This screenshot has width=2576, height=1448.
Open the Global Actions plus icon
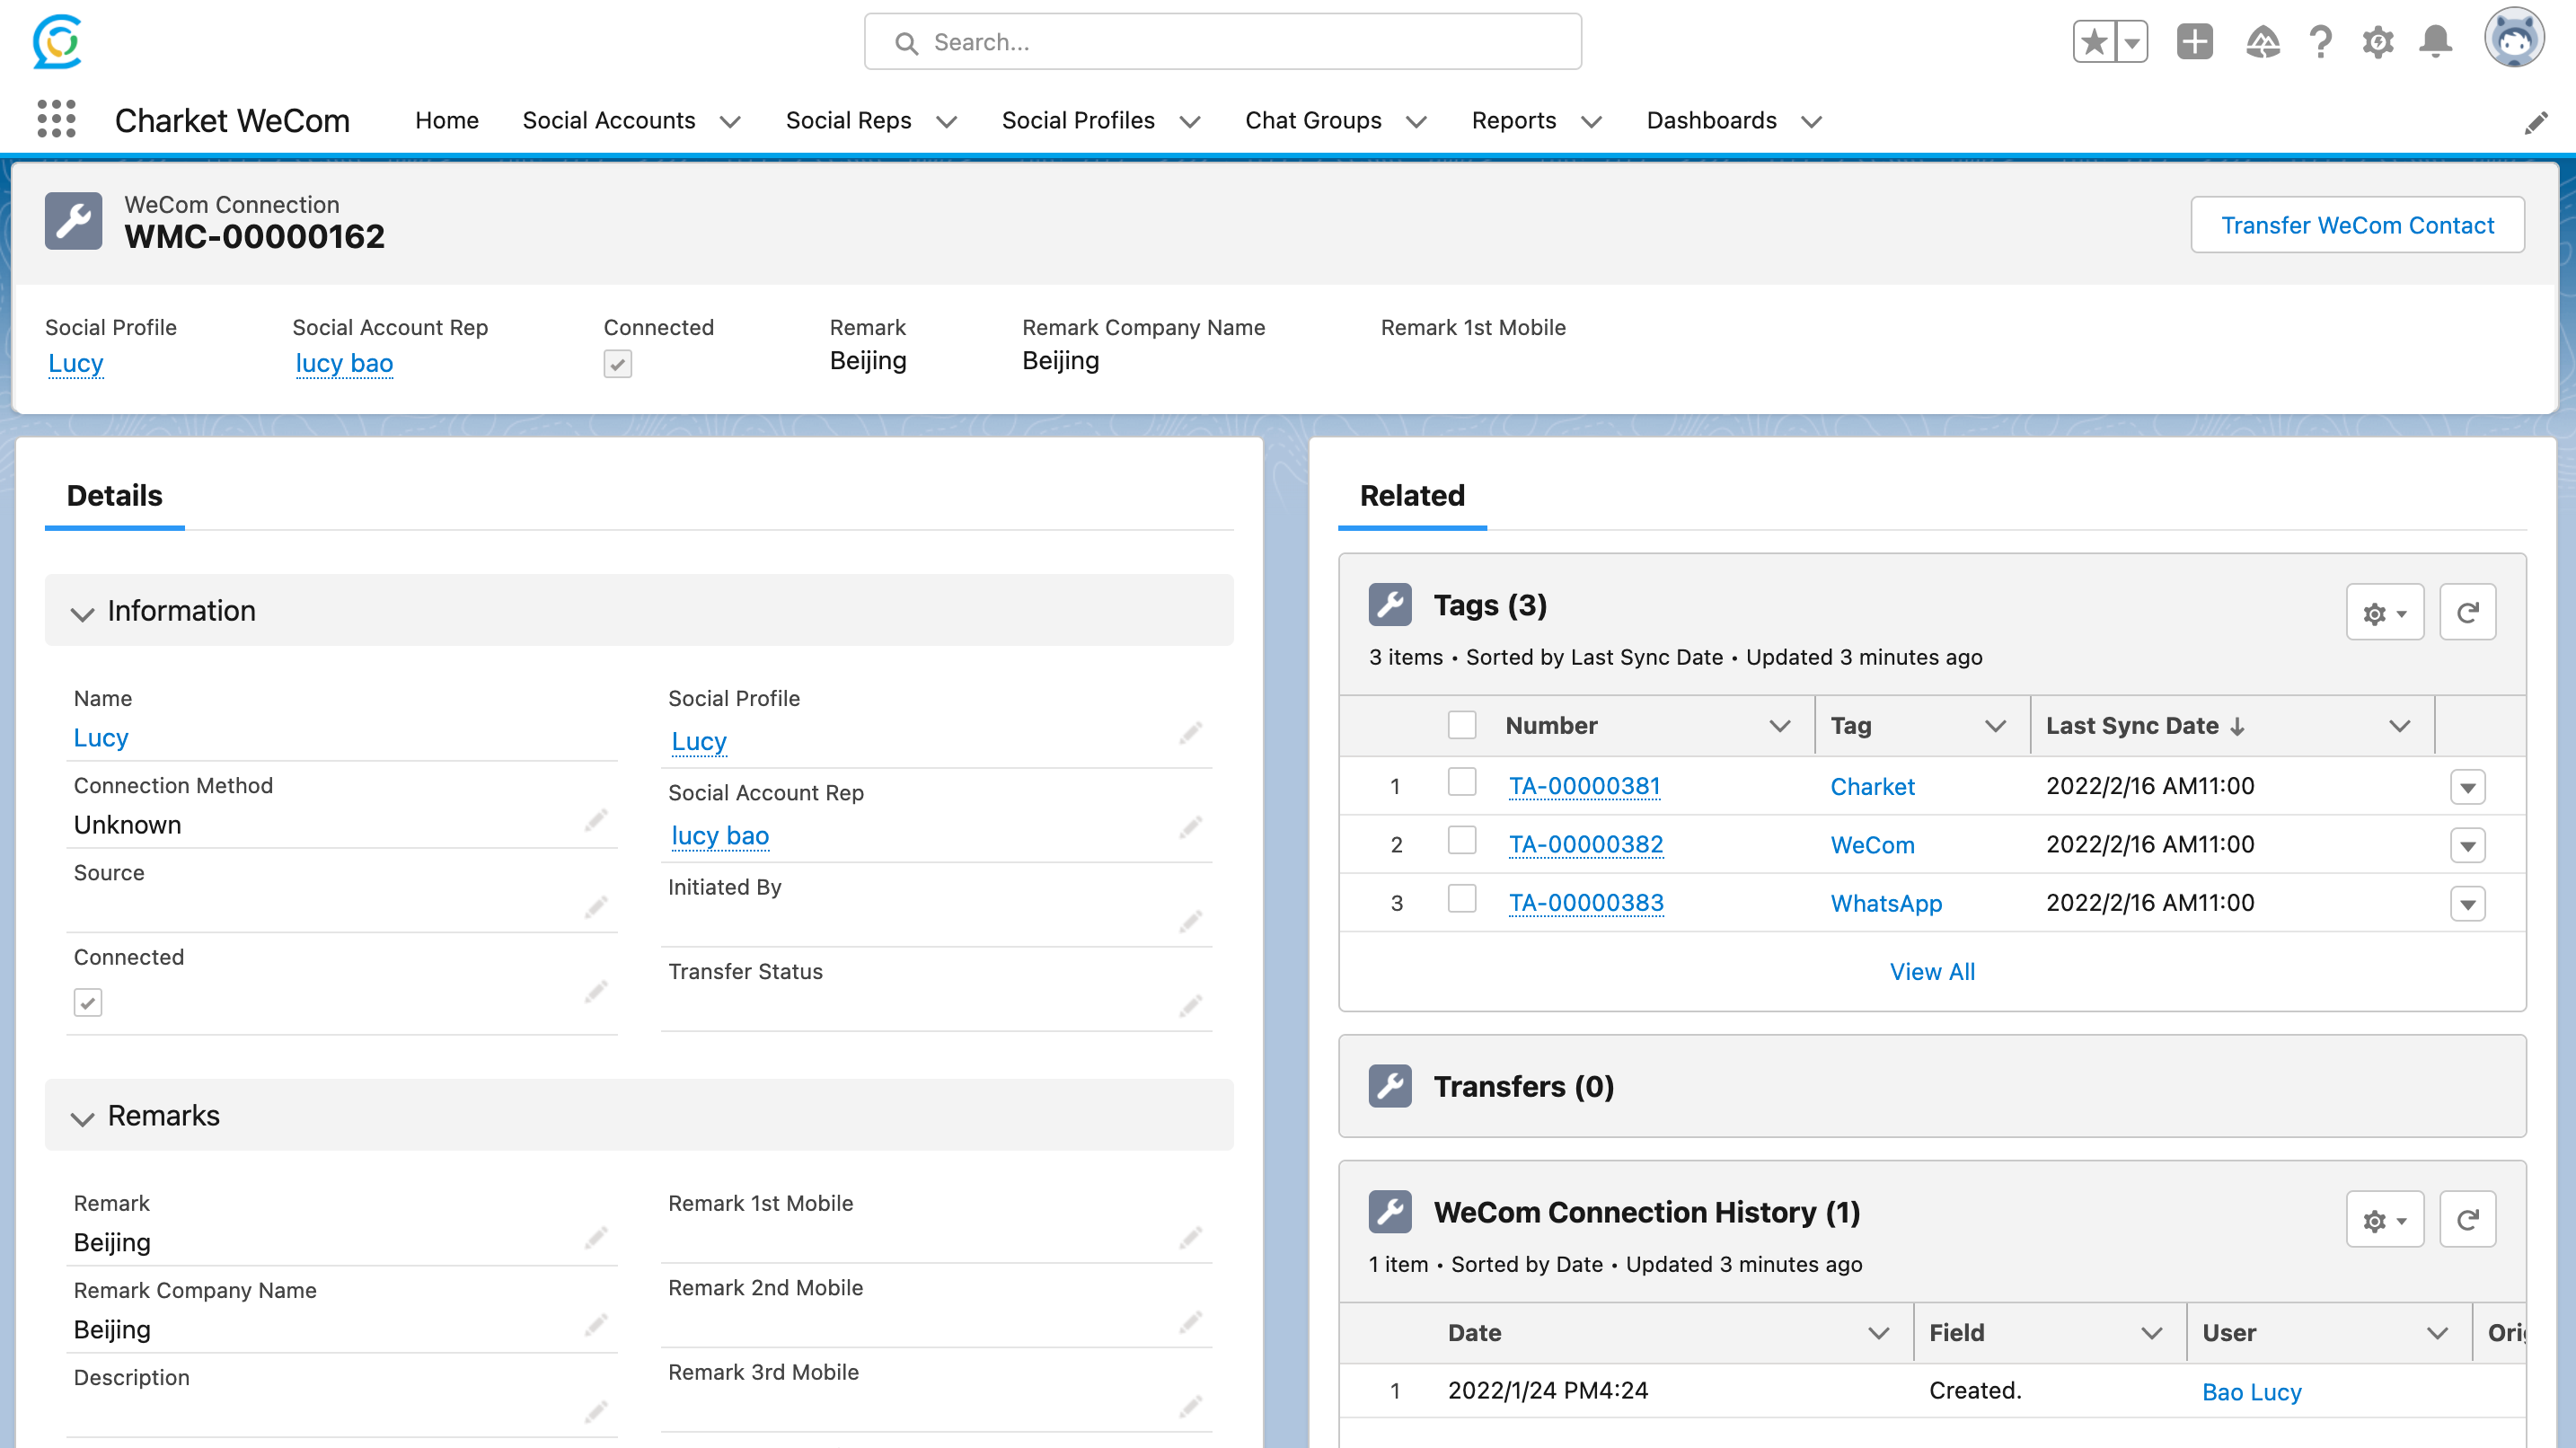tap(2194, 42)
